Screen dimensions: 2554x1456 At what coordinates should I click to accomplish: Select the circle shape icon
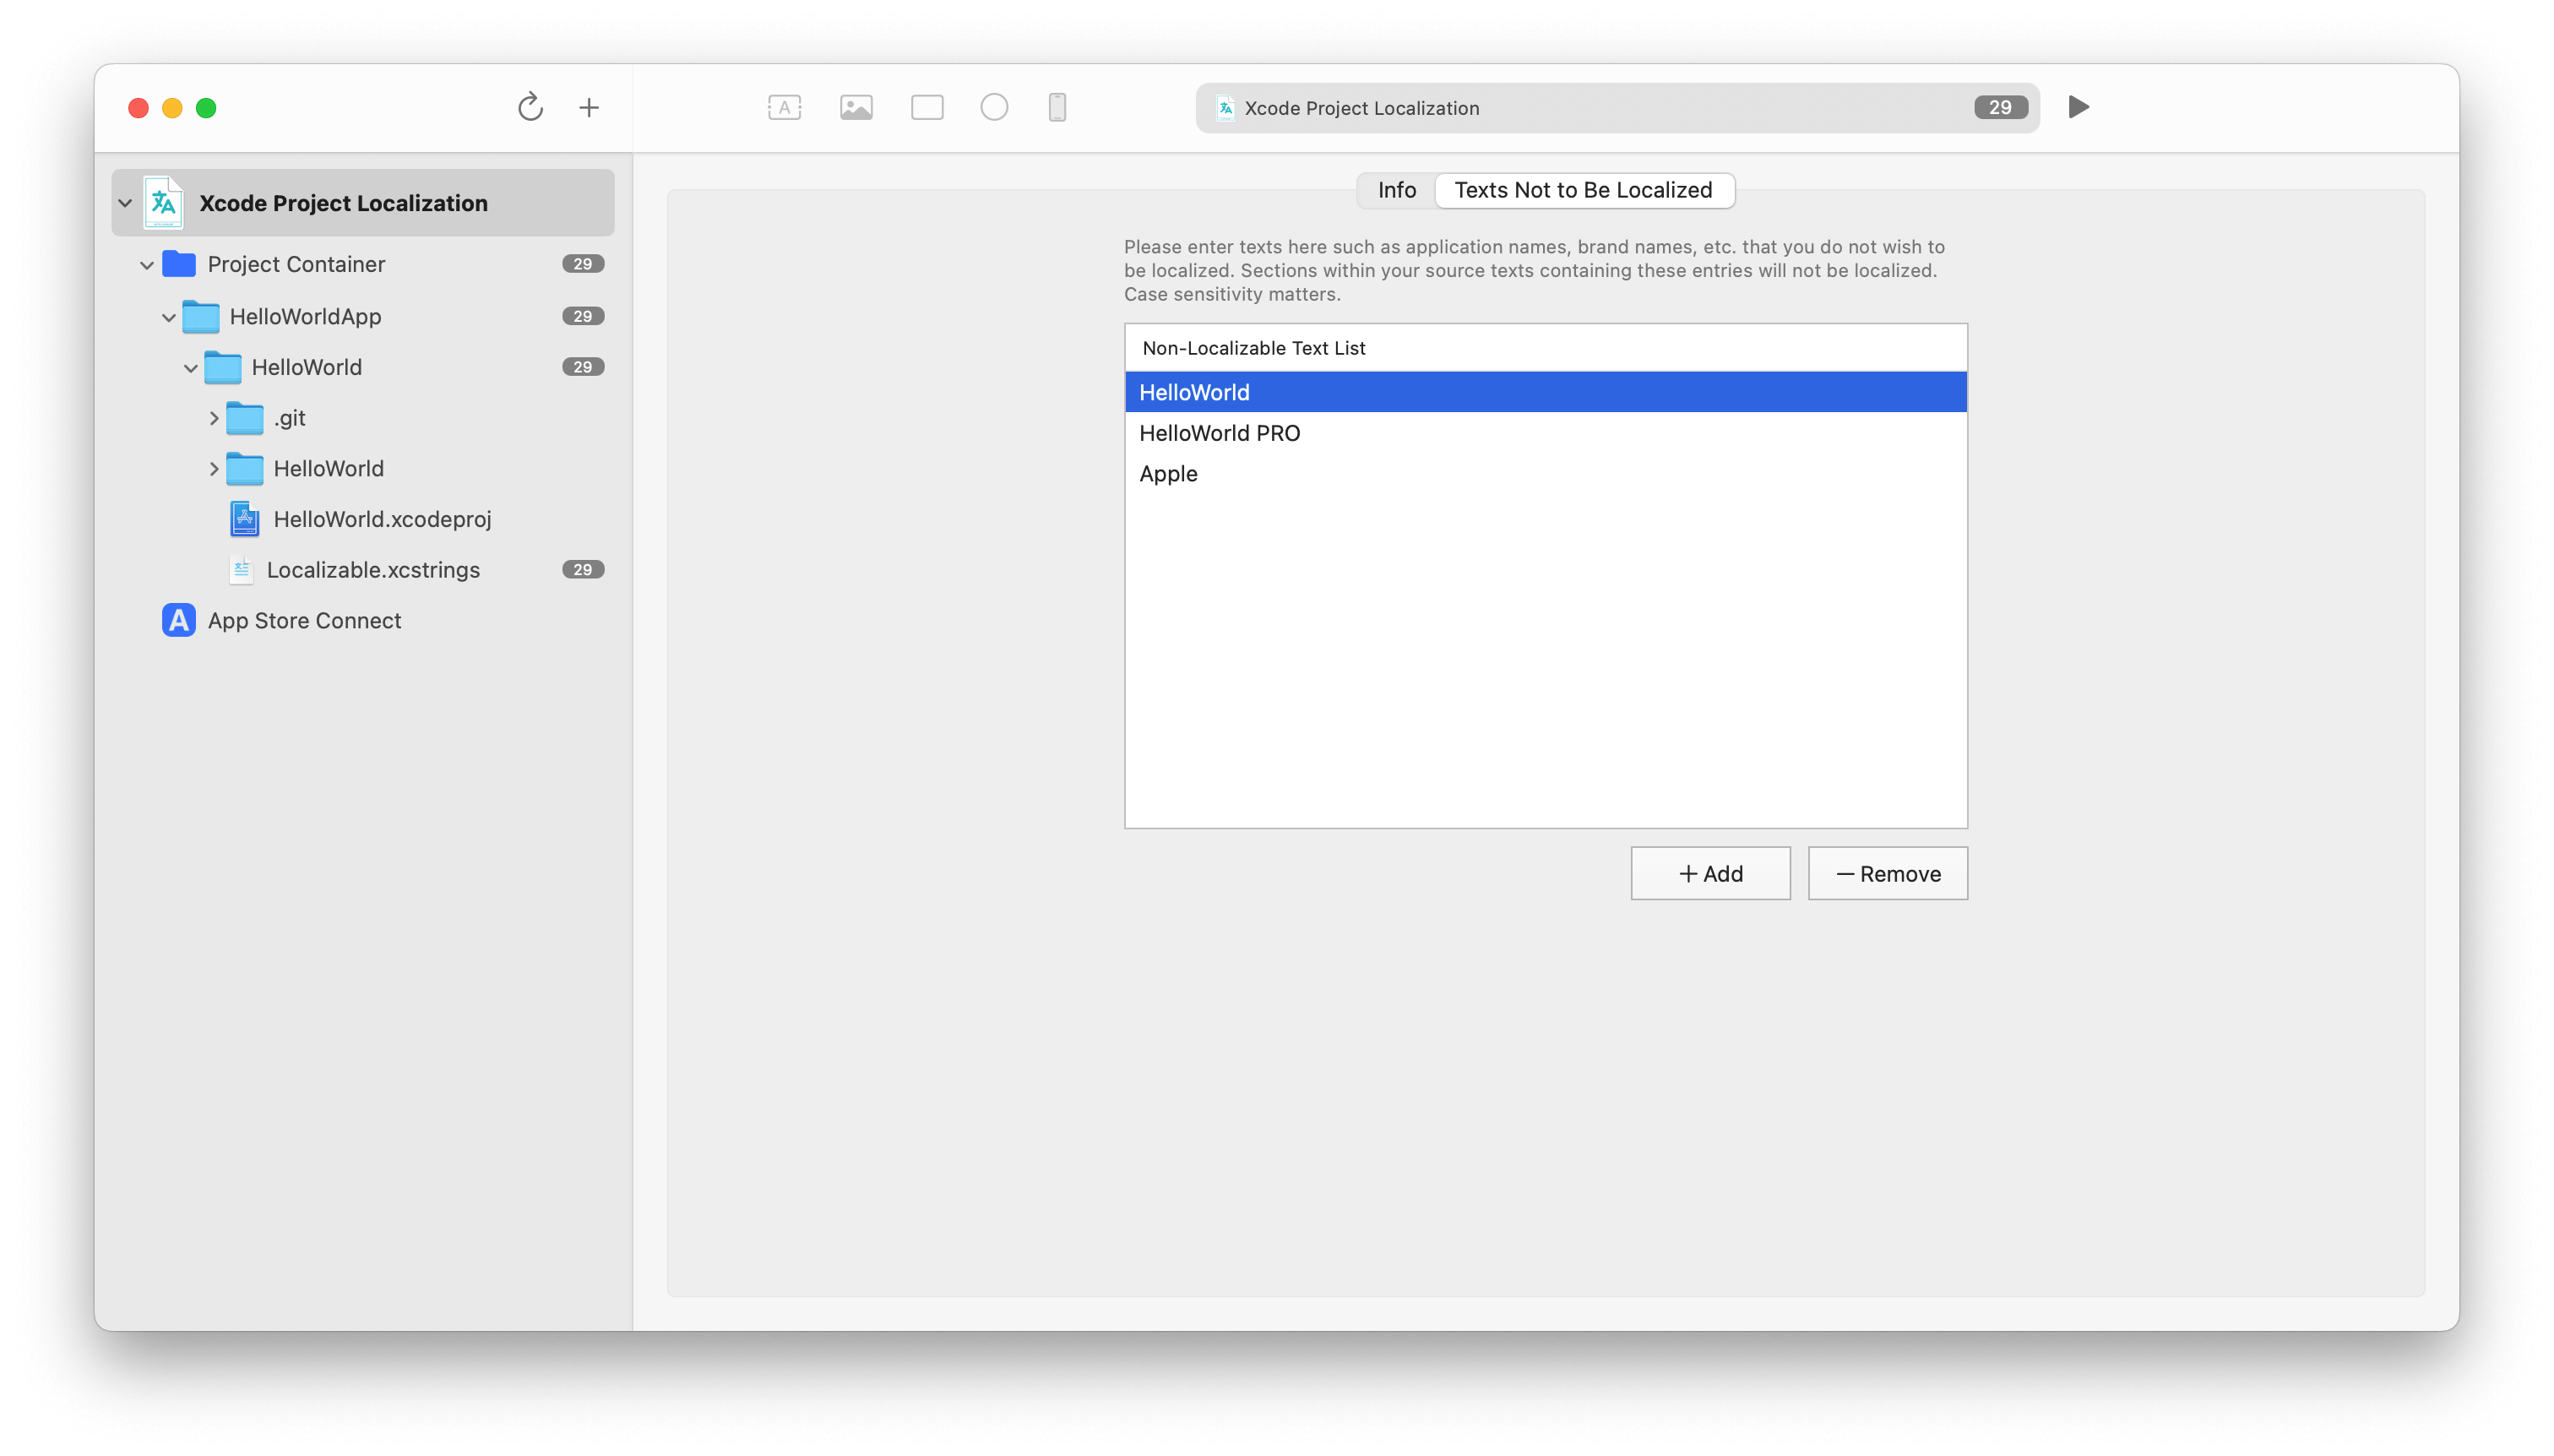coord(994,107)
